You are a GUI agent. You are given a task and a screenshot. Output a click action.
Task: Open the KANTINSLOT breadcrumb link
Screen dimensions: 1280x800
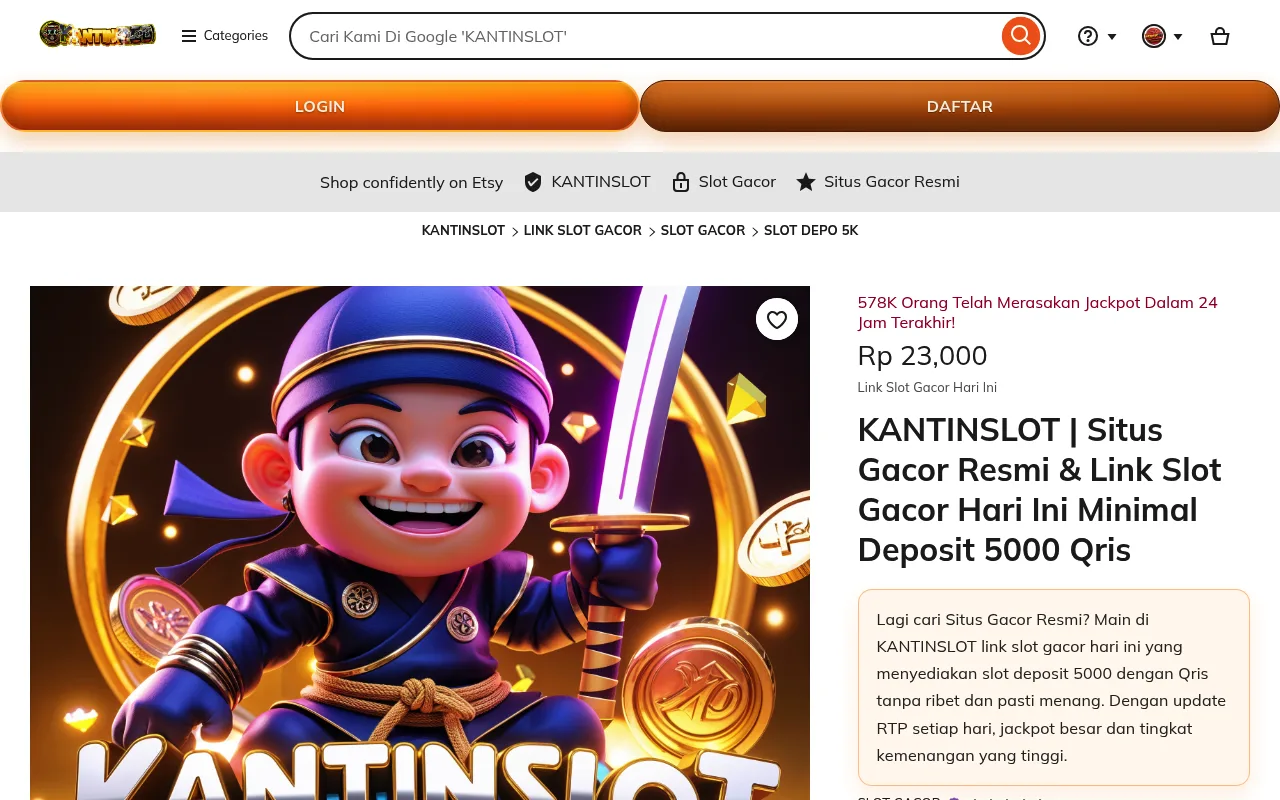[x=463, y=230]
